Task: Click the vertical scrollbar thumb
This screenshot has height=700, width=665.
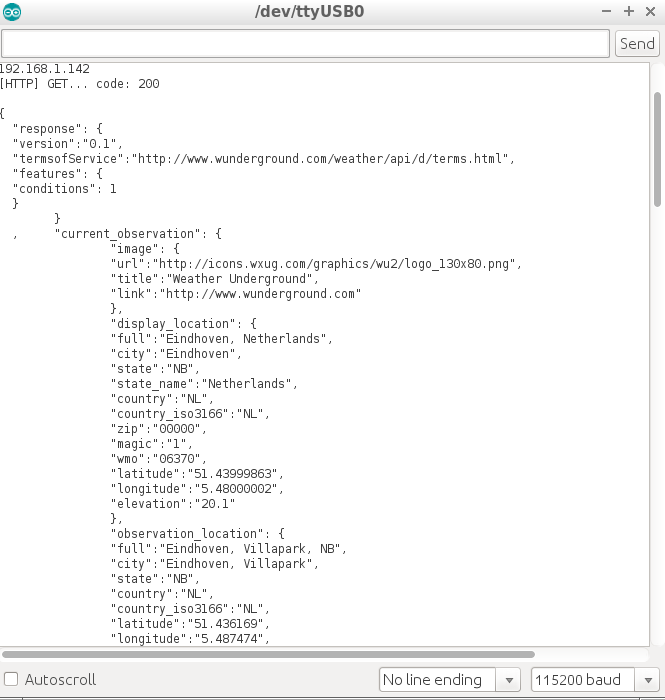Action: tap(657, 149)
